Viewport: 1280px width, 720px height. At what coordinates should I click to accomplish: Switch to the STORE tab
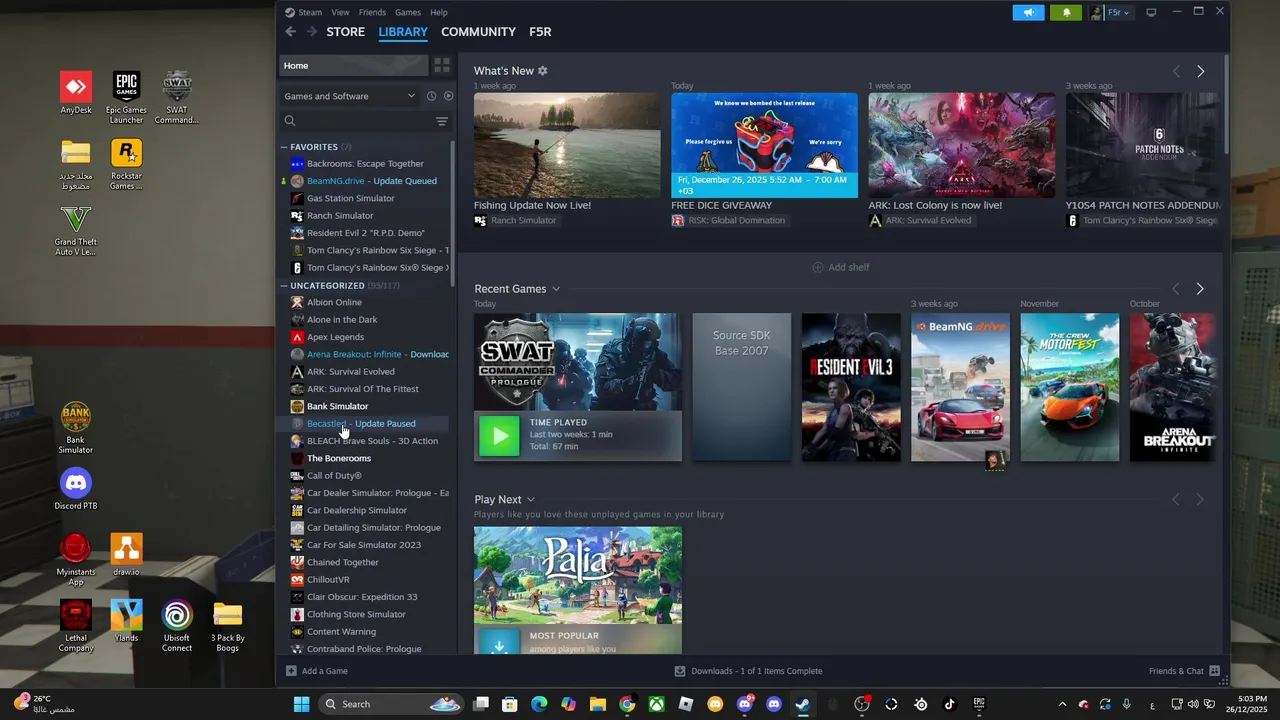[x=345, y=32]
